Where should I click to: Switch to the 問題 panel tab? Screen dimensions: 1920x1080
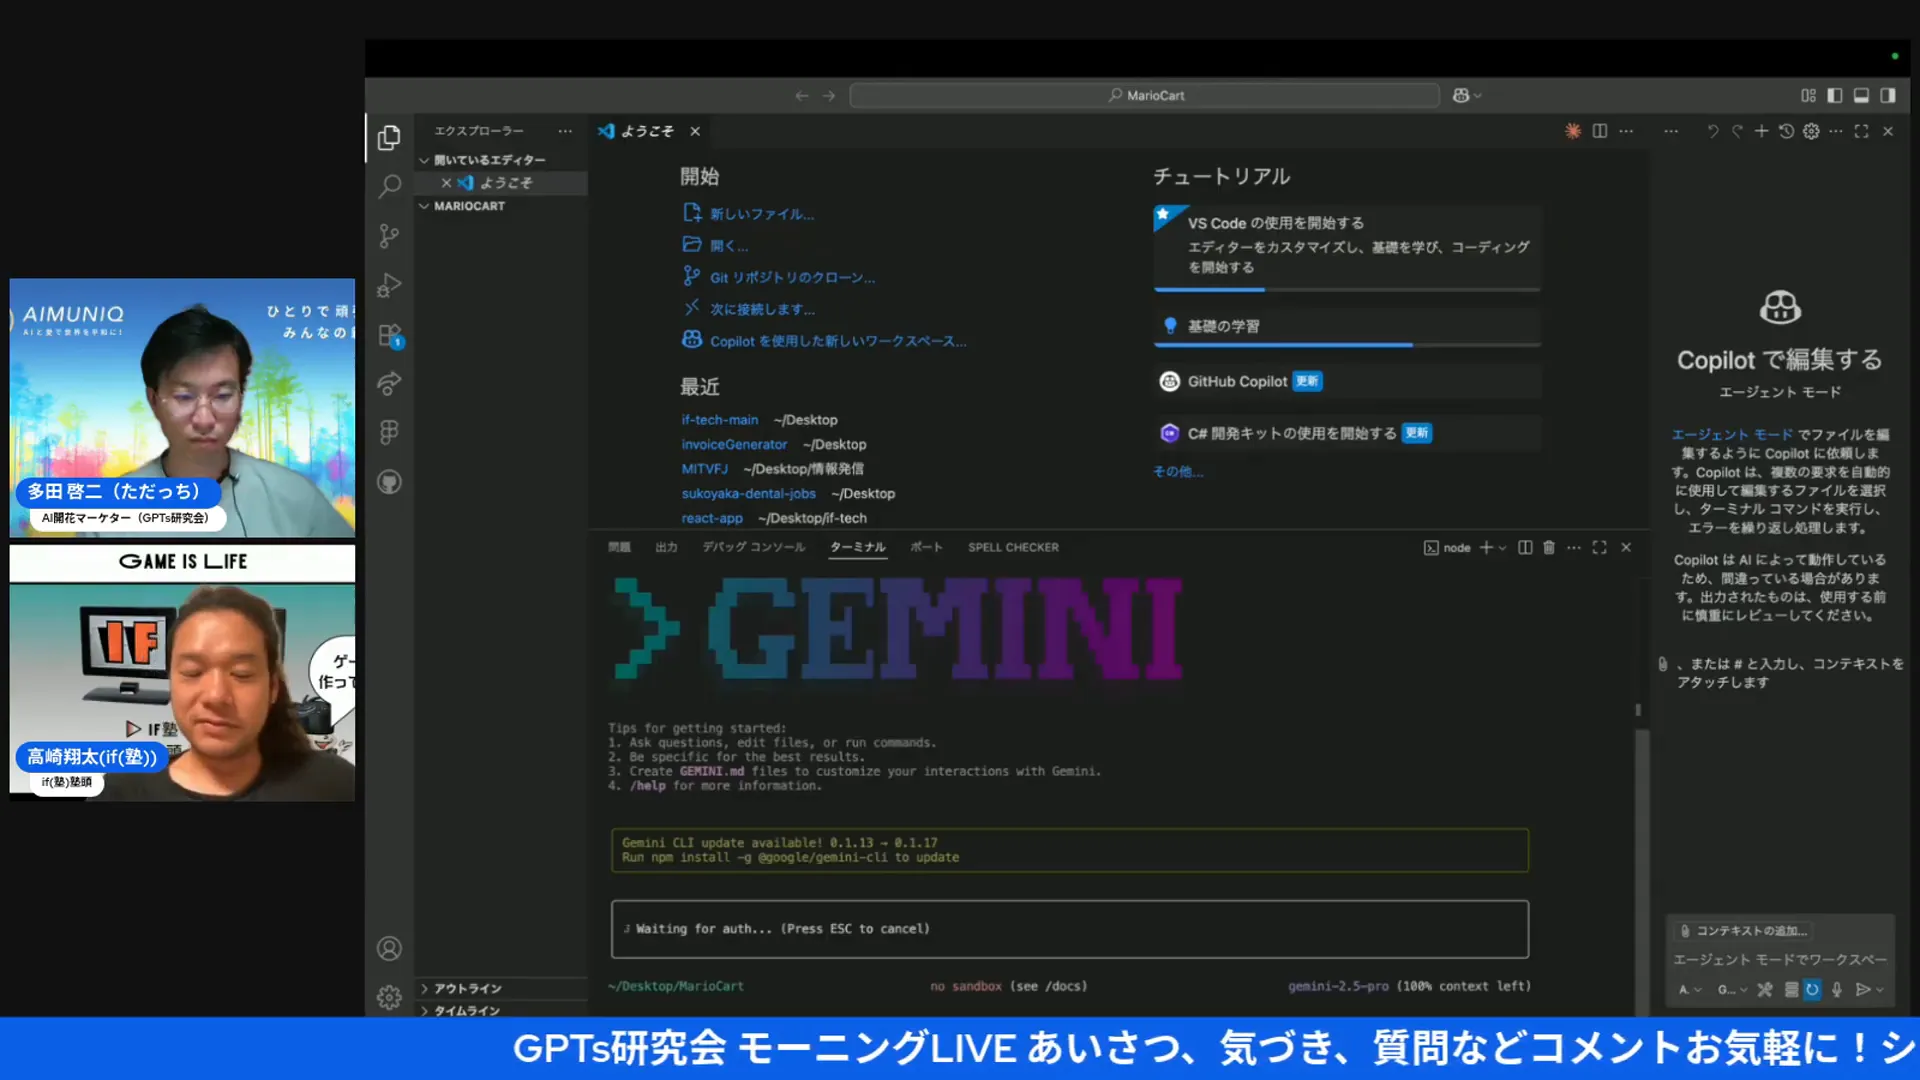pos(619,547)
